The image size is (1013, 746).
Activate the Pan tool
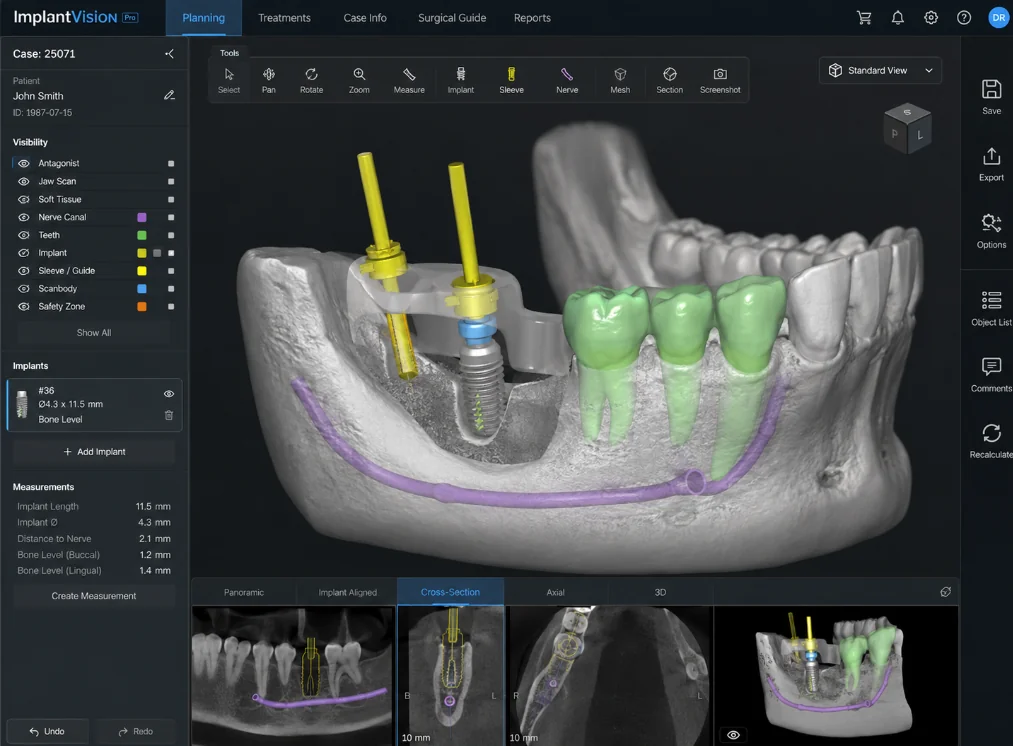(269, 81)
